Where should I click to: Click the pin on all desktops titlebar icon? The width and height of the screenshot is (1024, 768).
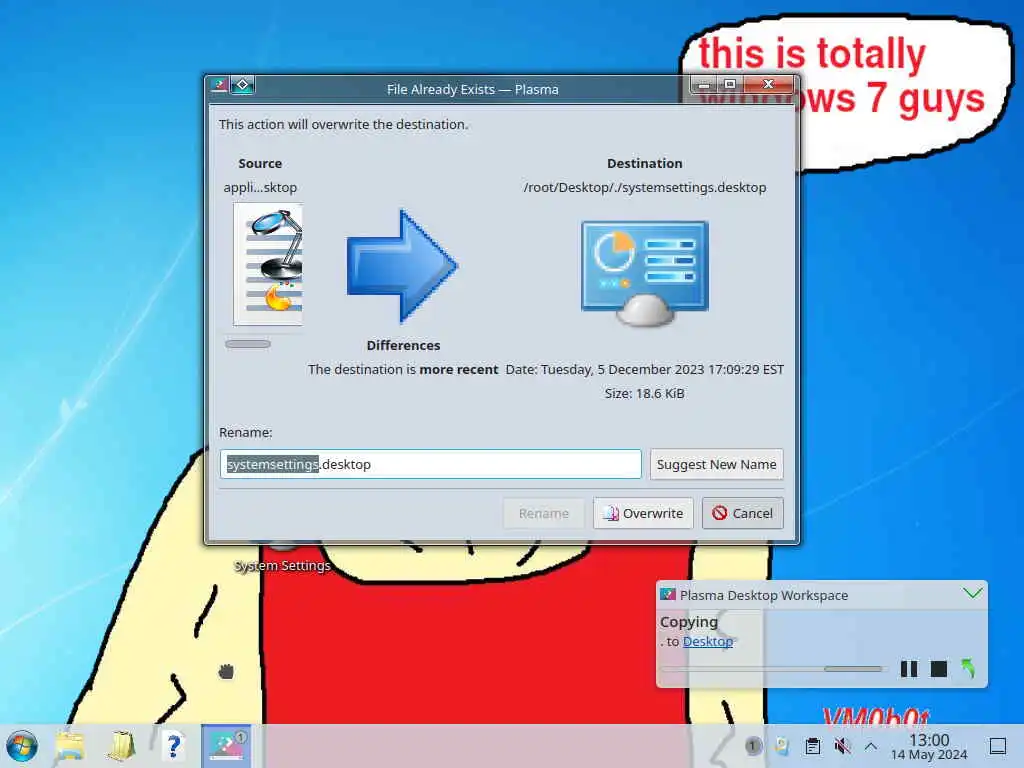click(x=242, y=85)
